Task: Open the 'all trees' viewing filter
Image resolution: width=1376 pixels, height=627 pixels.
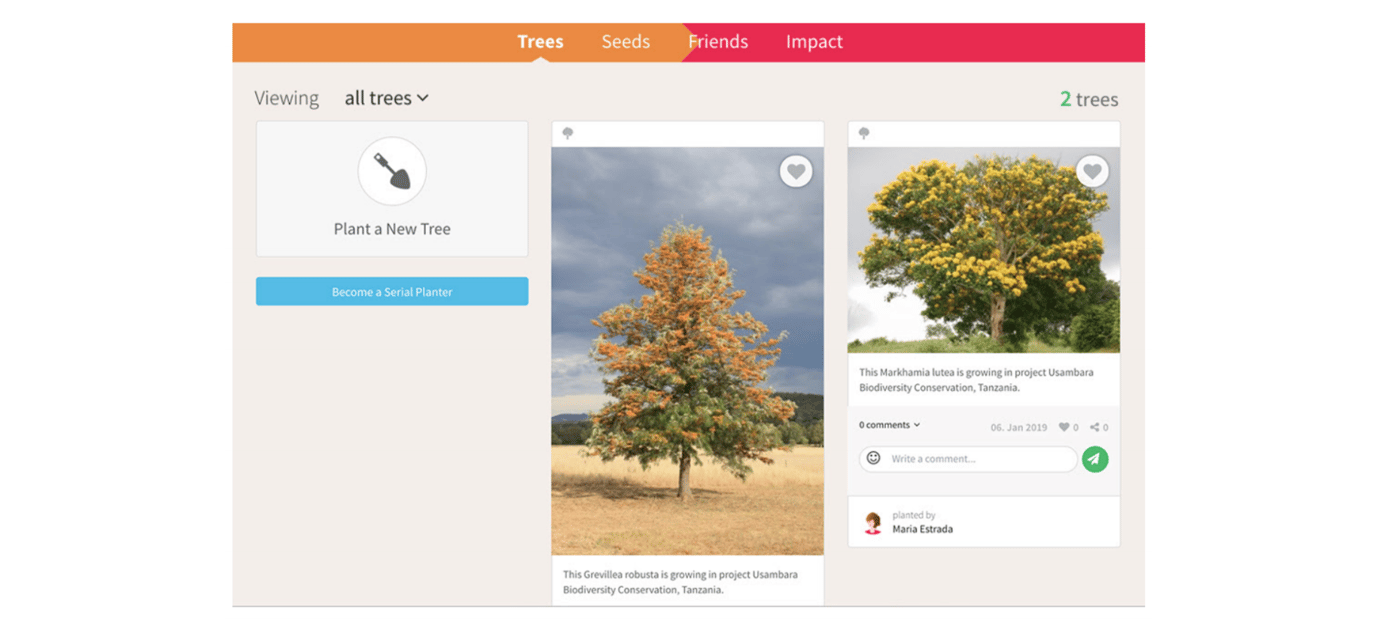Action: click(386, 97)
